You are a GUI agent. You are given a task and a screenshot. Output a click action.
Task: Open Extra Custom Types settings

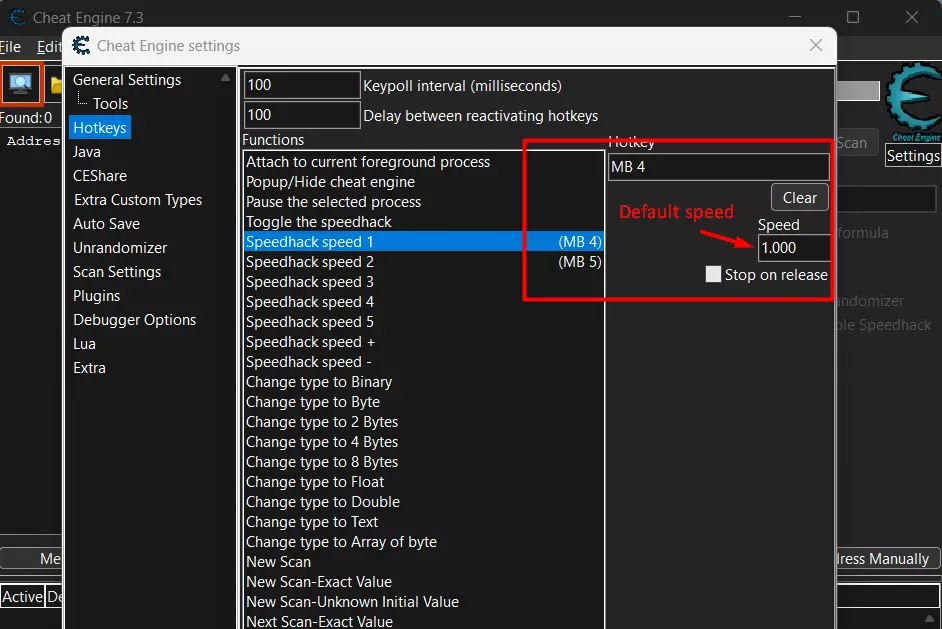[x=138, y=200]
